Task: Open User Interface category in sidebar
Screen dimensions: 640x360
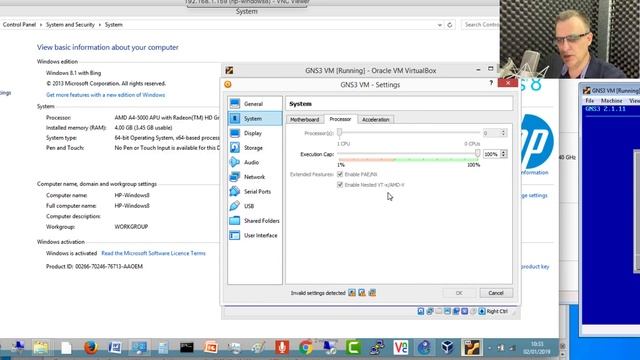Action: (255, 236)
